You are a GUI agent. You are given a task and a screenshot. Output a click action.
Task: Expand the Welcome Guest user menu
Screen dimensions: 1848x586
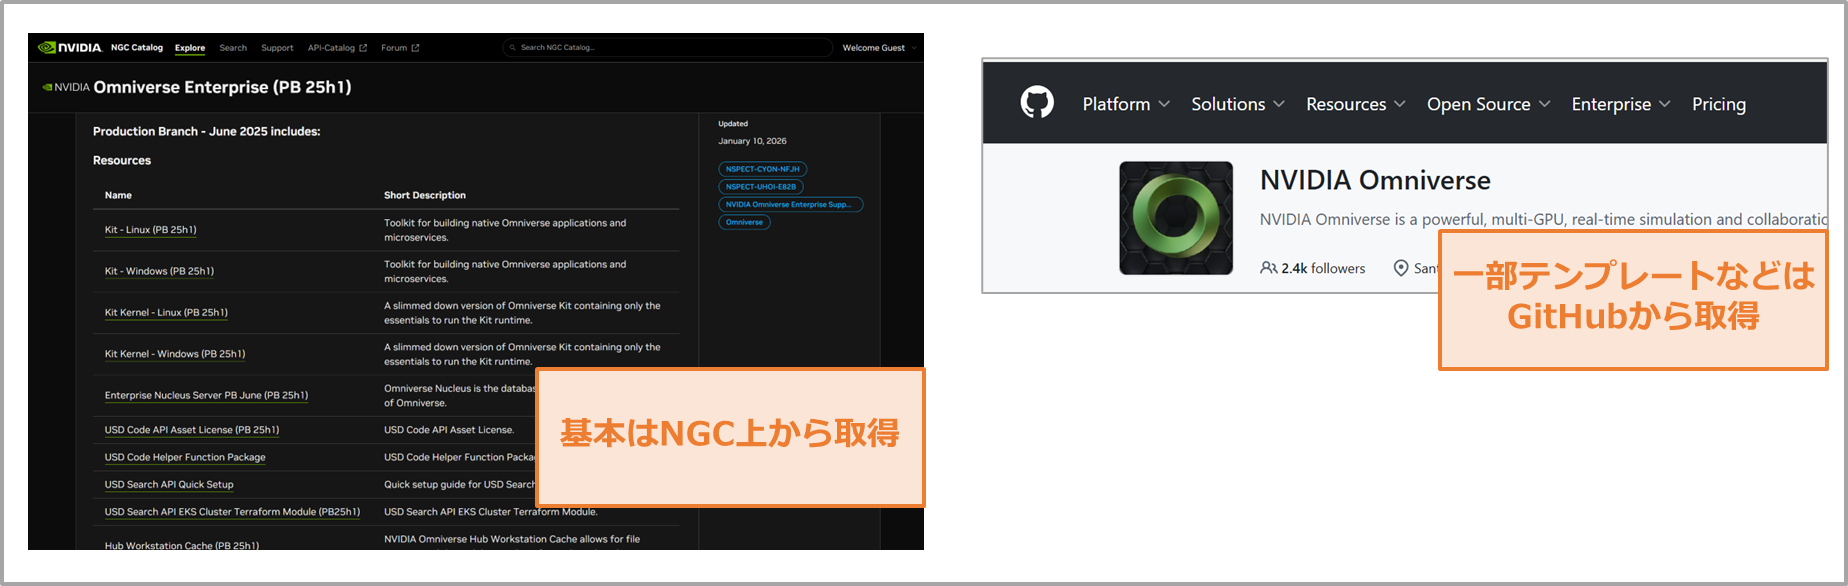pos(879,48)
